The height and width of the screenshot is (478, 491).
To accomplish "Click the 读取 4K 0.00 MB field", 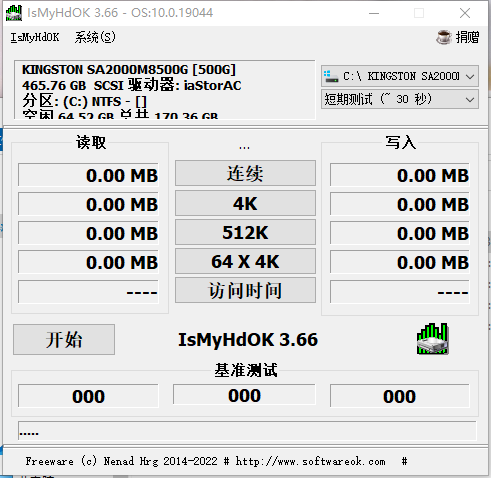I will [x=88, y=203].
